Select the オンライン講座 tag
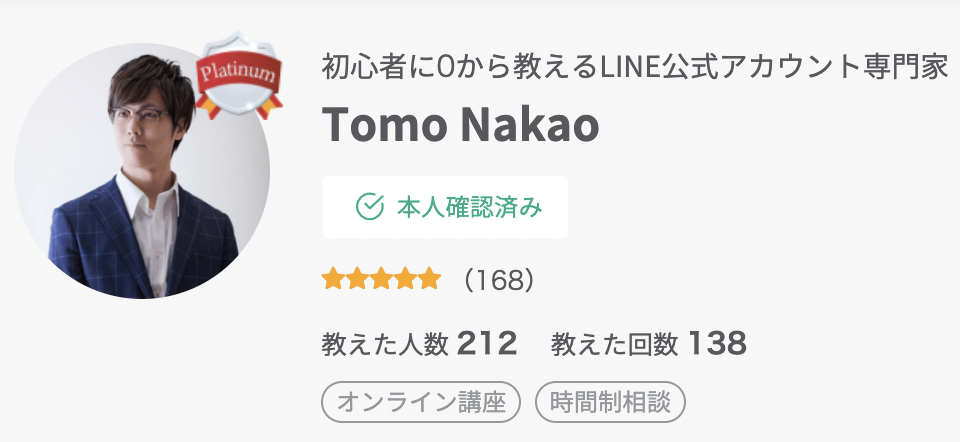 421,402
